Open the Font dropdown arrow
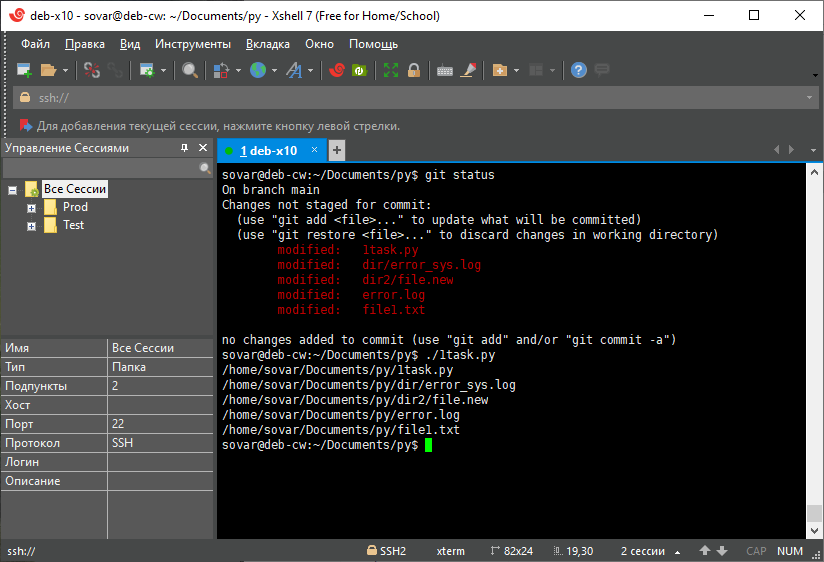The width and height of the screenshot is (824, 562). click(311, 70)
